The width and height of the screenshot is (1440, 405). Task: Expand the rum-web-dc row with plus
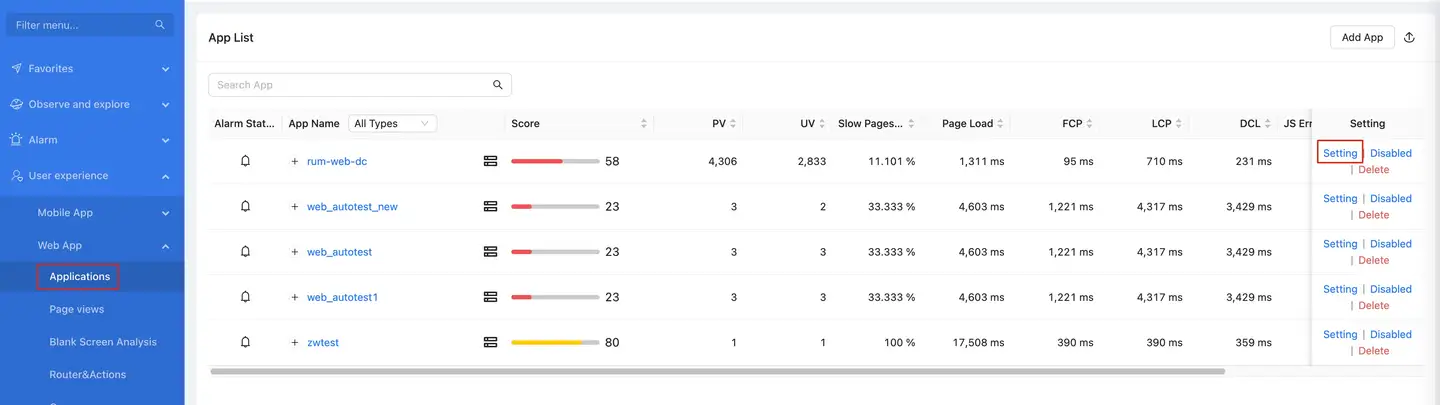point(295,161)
